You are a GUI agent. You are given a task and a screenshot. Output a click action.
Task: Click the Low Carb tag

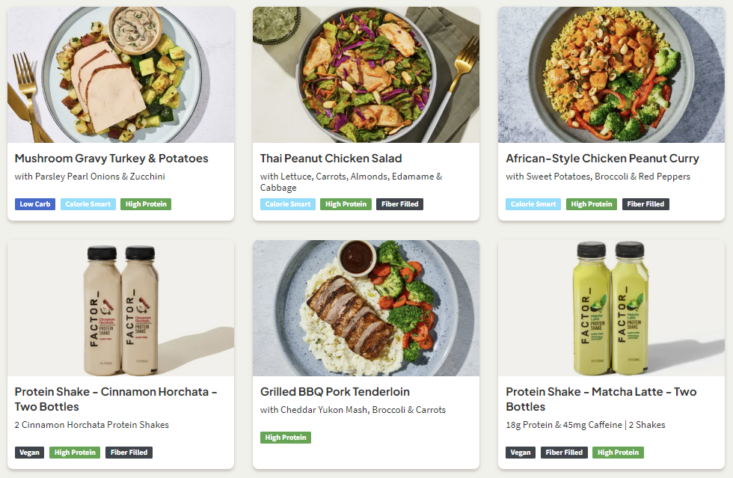[35, 204]
